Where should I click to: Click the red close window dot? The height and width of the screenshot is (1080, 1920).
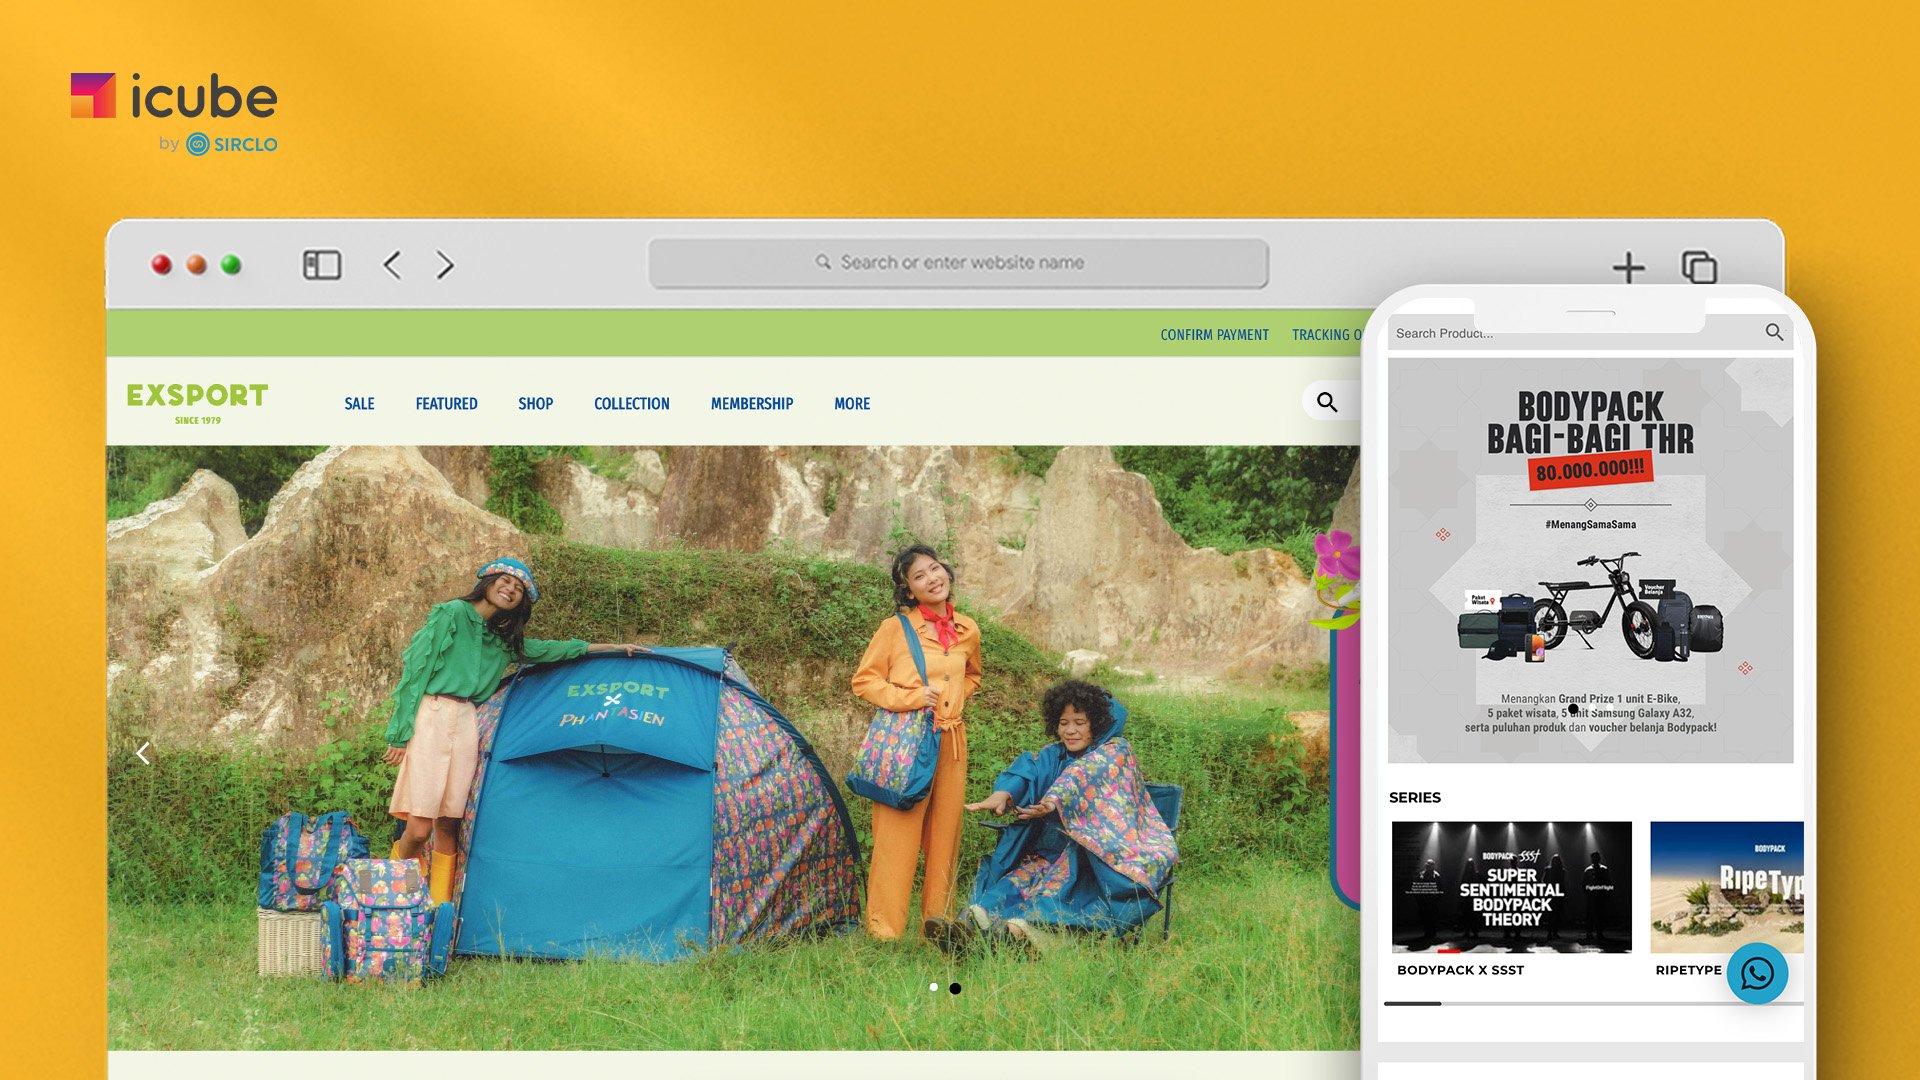tap(161, 265)
